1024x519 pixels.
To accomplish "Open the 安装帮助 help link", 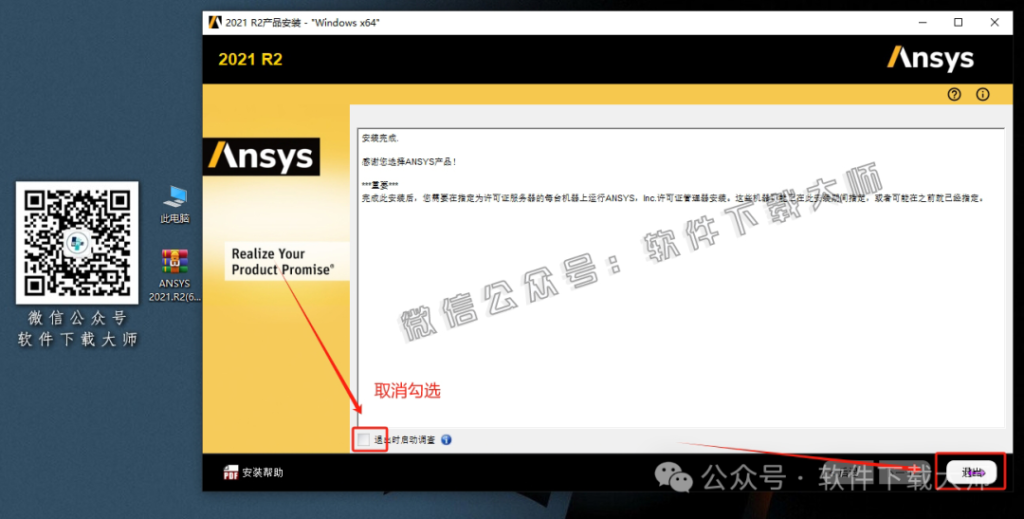I will (x=263, y=473).
